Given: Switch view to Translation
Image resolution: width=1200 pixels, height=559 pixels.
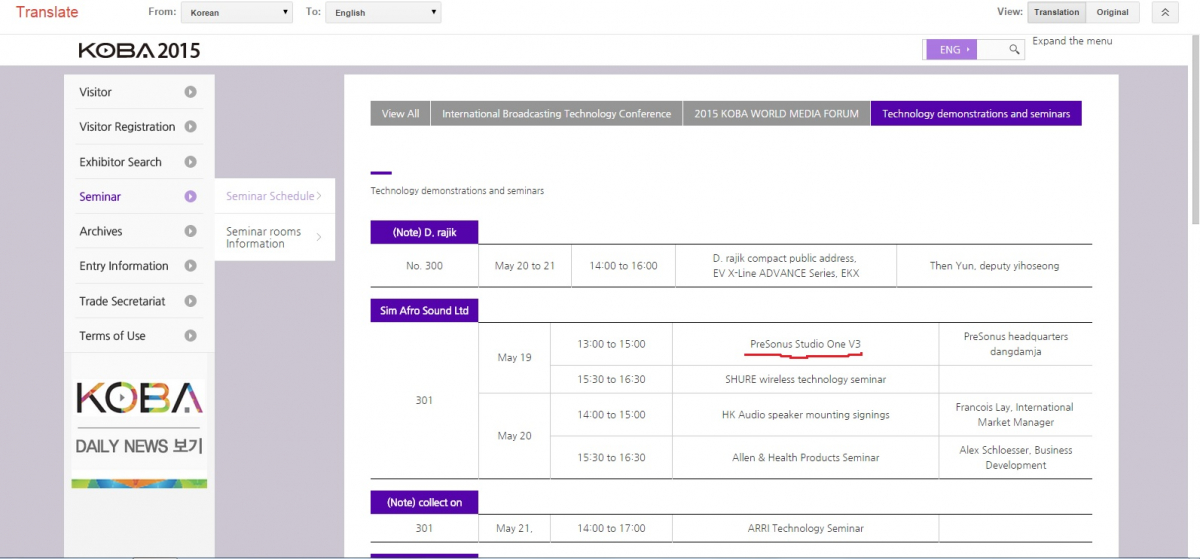Looking at the screenshot, I should (1057, 12).
